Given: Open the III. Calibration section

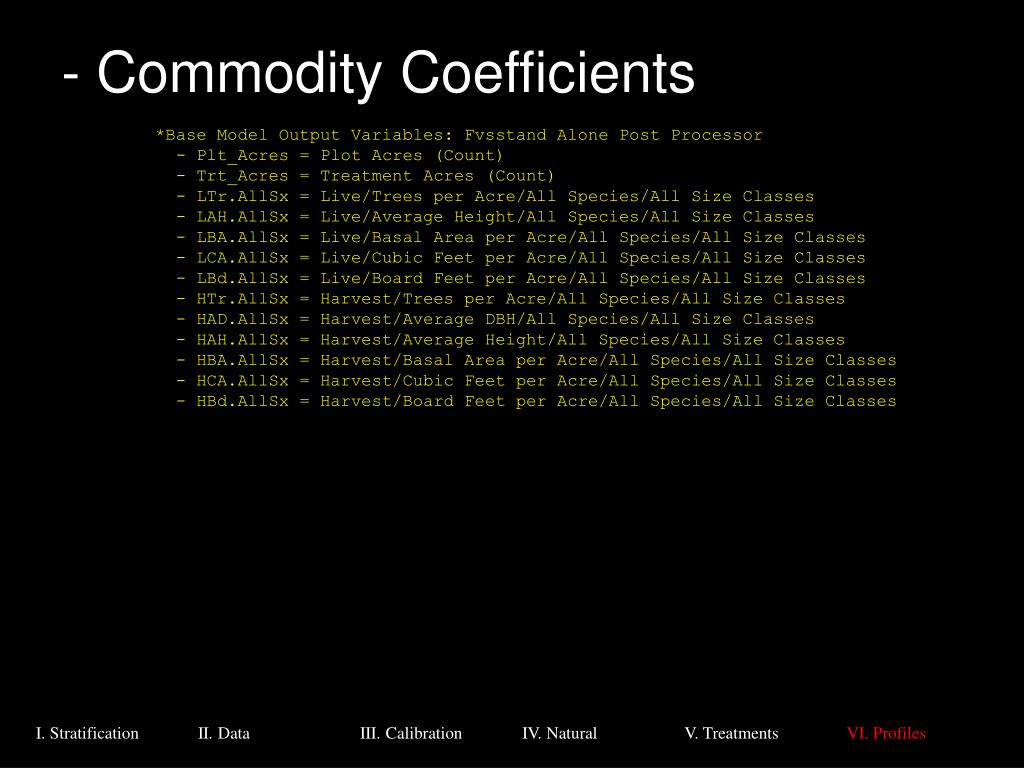Looking at the screenshot, I should [411, 733].
